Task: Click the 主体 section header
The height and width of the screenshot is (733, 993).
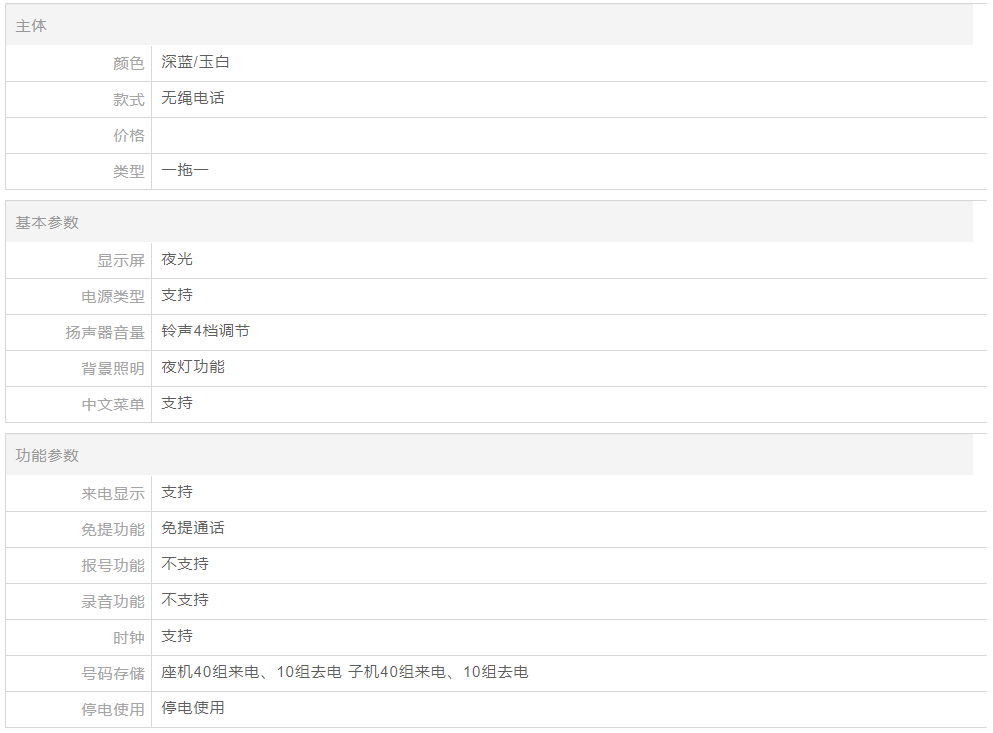Action: coord(31,26)
